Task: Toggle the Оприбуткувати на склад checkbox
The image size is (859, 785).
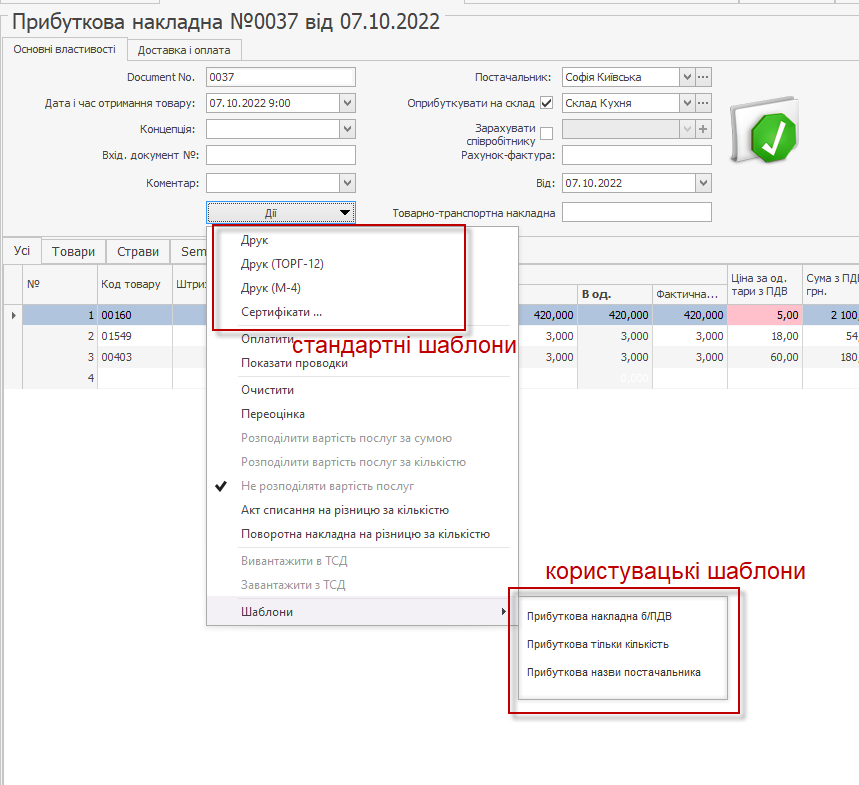Action: tap(546, 103)
